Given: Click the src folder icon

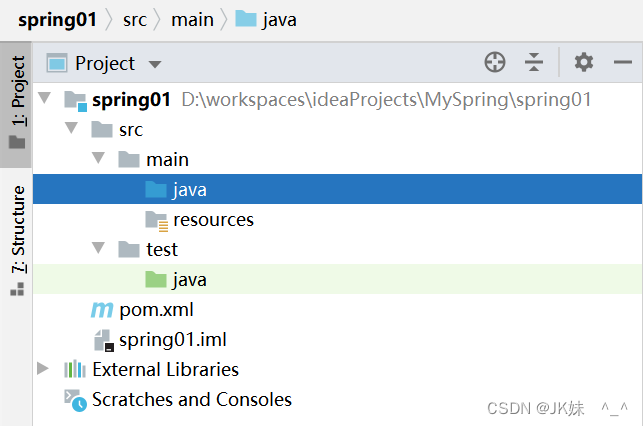Looking at the screenshot, I should pos(102,130).
